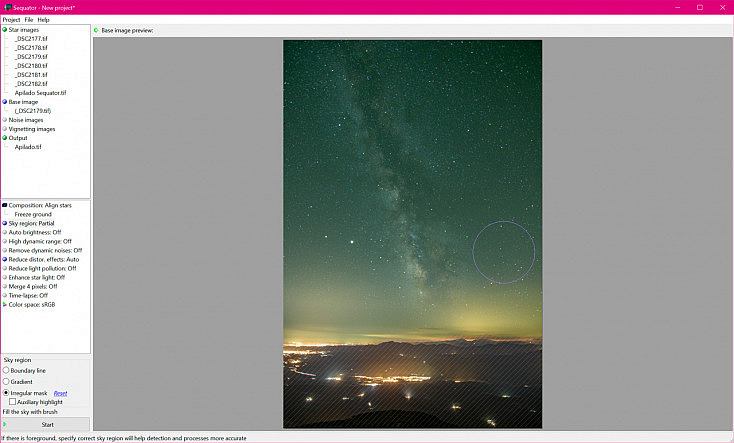This screenshot has width=734, height=443.
Task: Select the Gradient radio button
Action: tap(6, 382)
